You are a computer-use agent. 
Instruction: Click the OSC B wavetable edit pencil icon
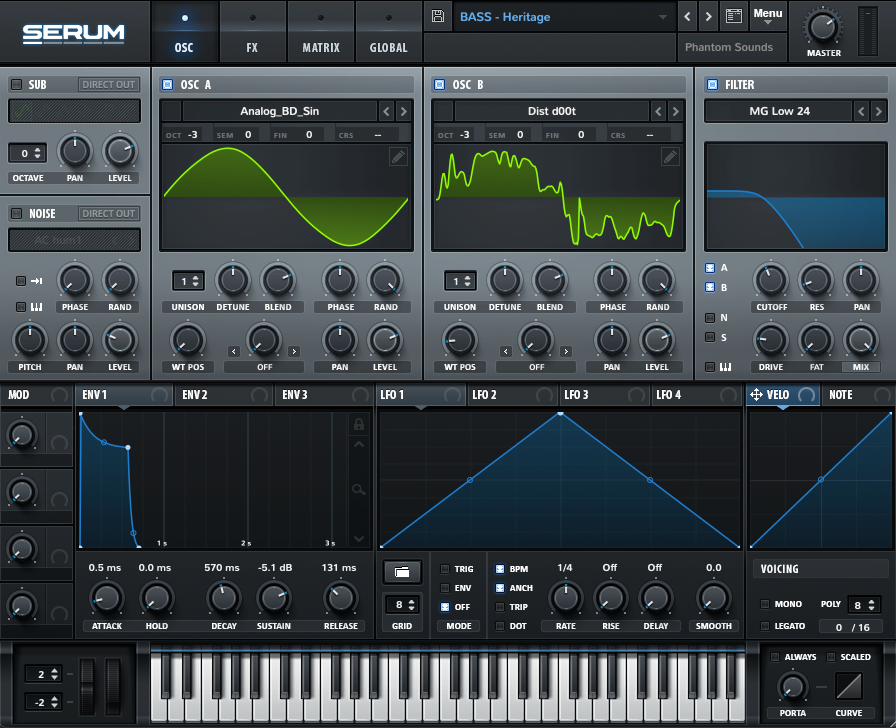(x=670, y=156)
